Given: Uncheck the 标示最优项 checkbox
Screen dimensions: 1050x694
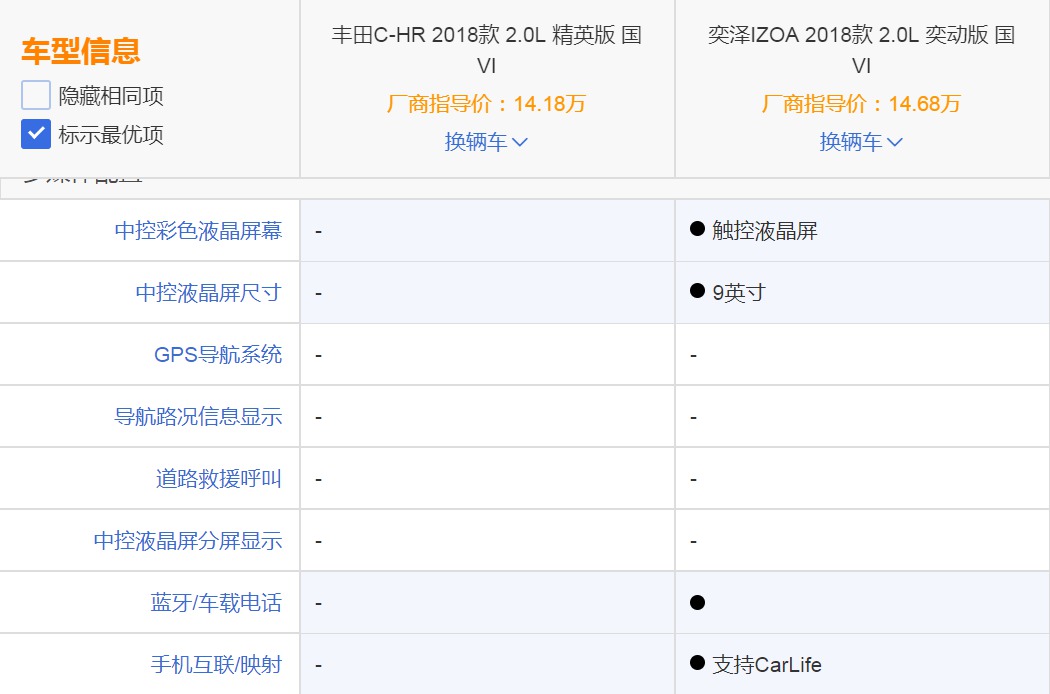Looking at the screenshot, I should [x=36, y=134].
